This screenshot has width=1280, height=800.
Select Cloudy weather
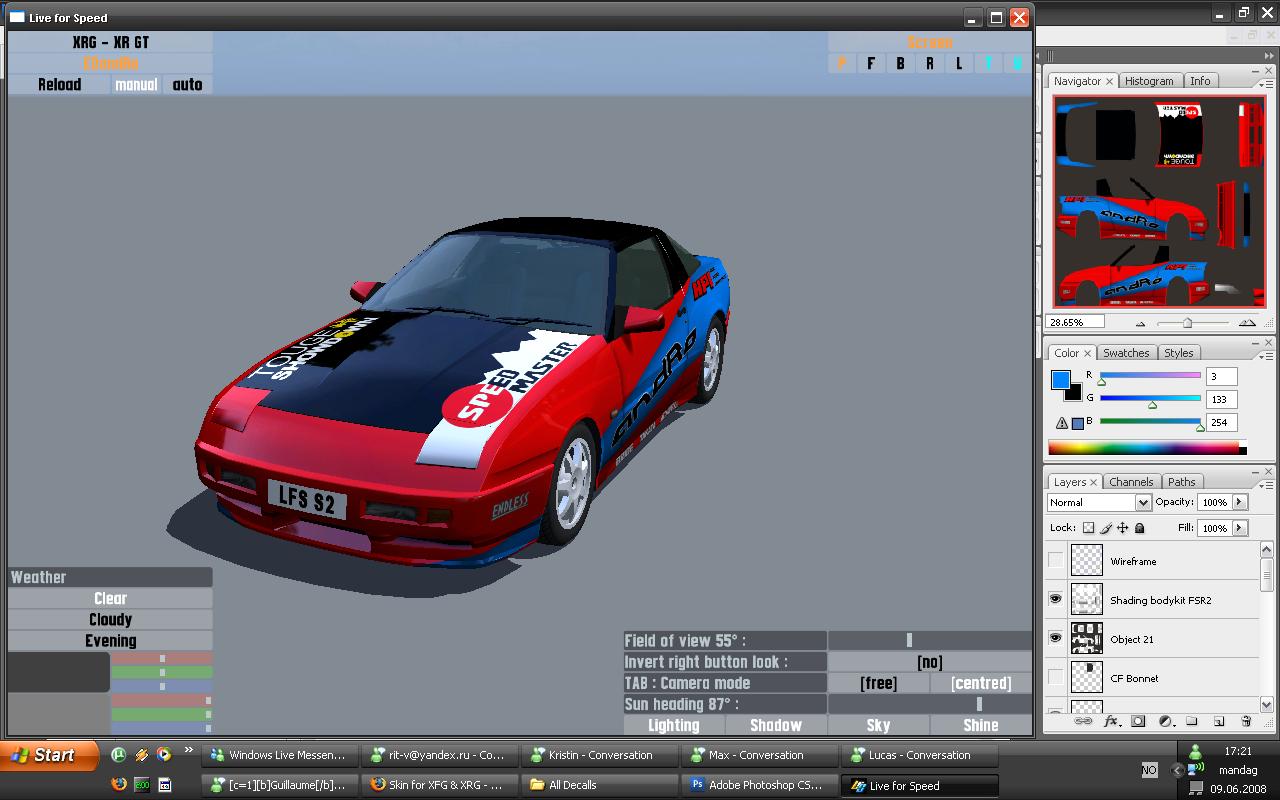(110, 620)
